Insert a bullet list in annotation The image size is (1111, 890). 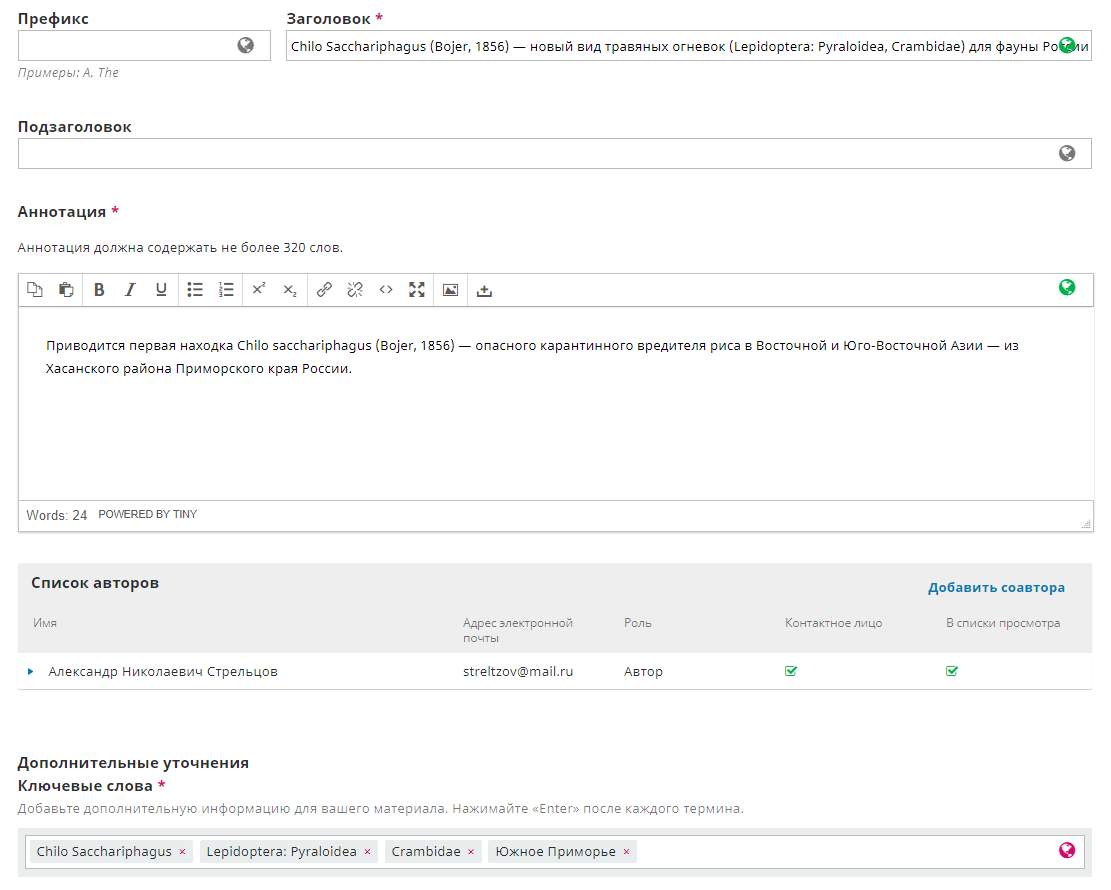[195, 290]
